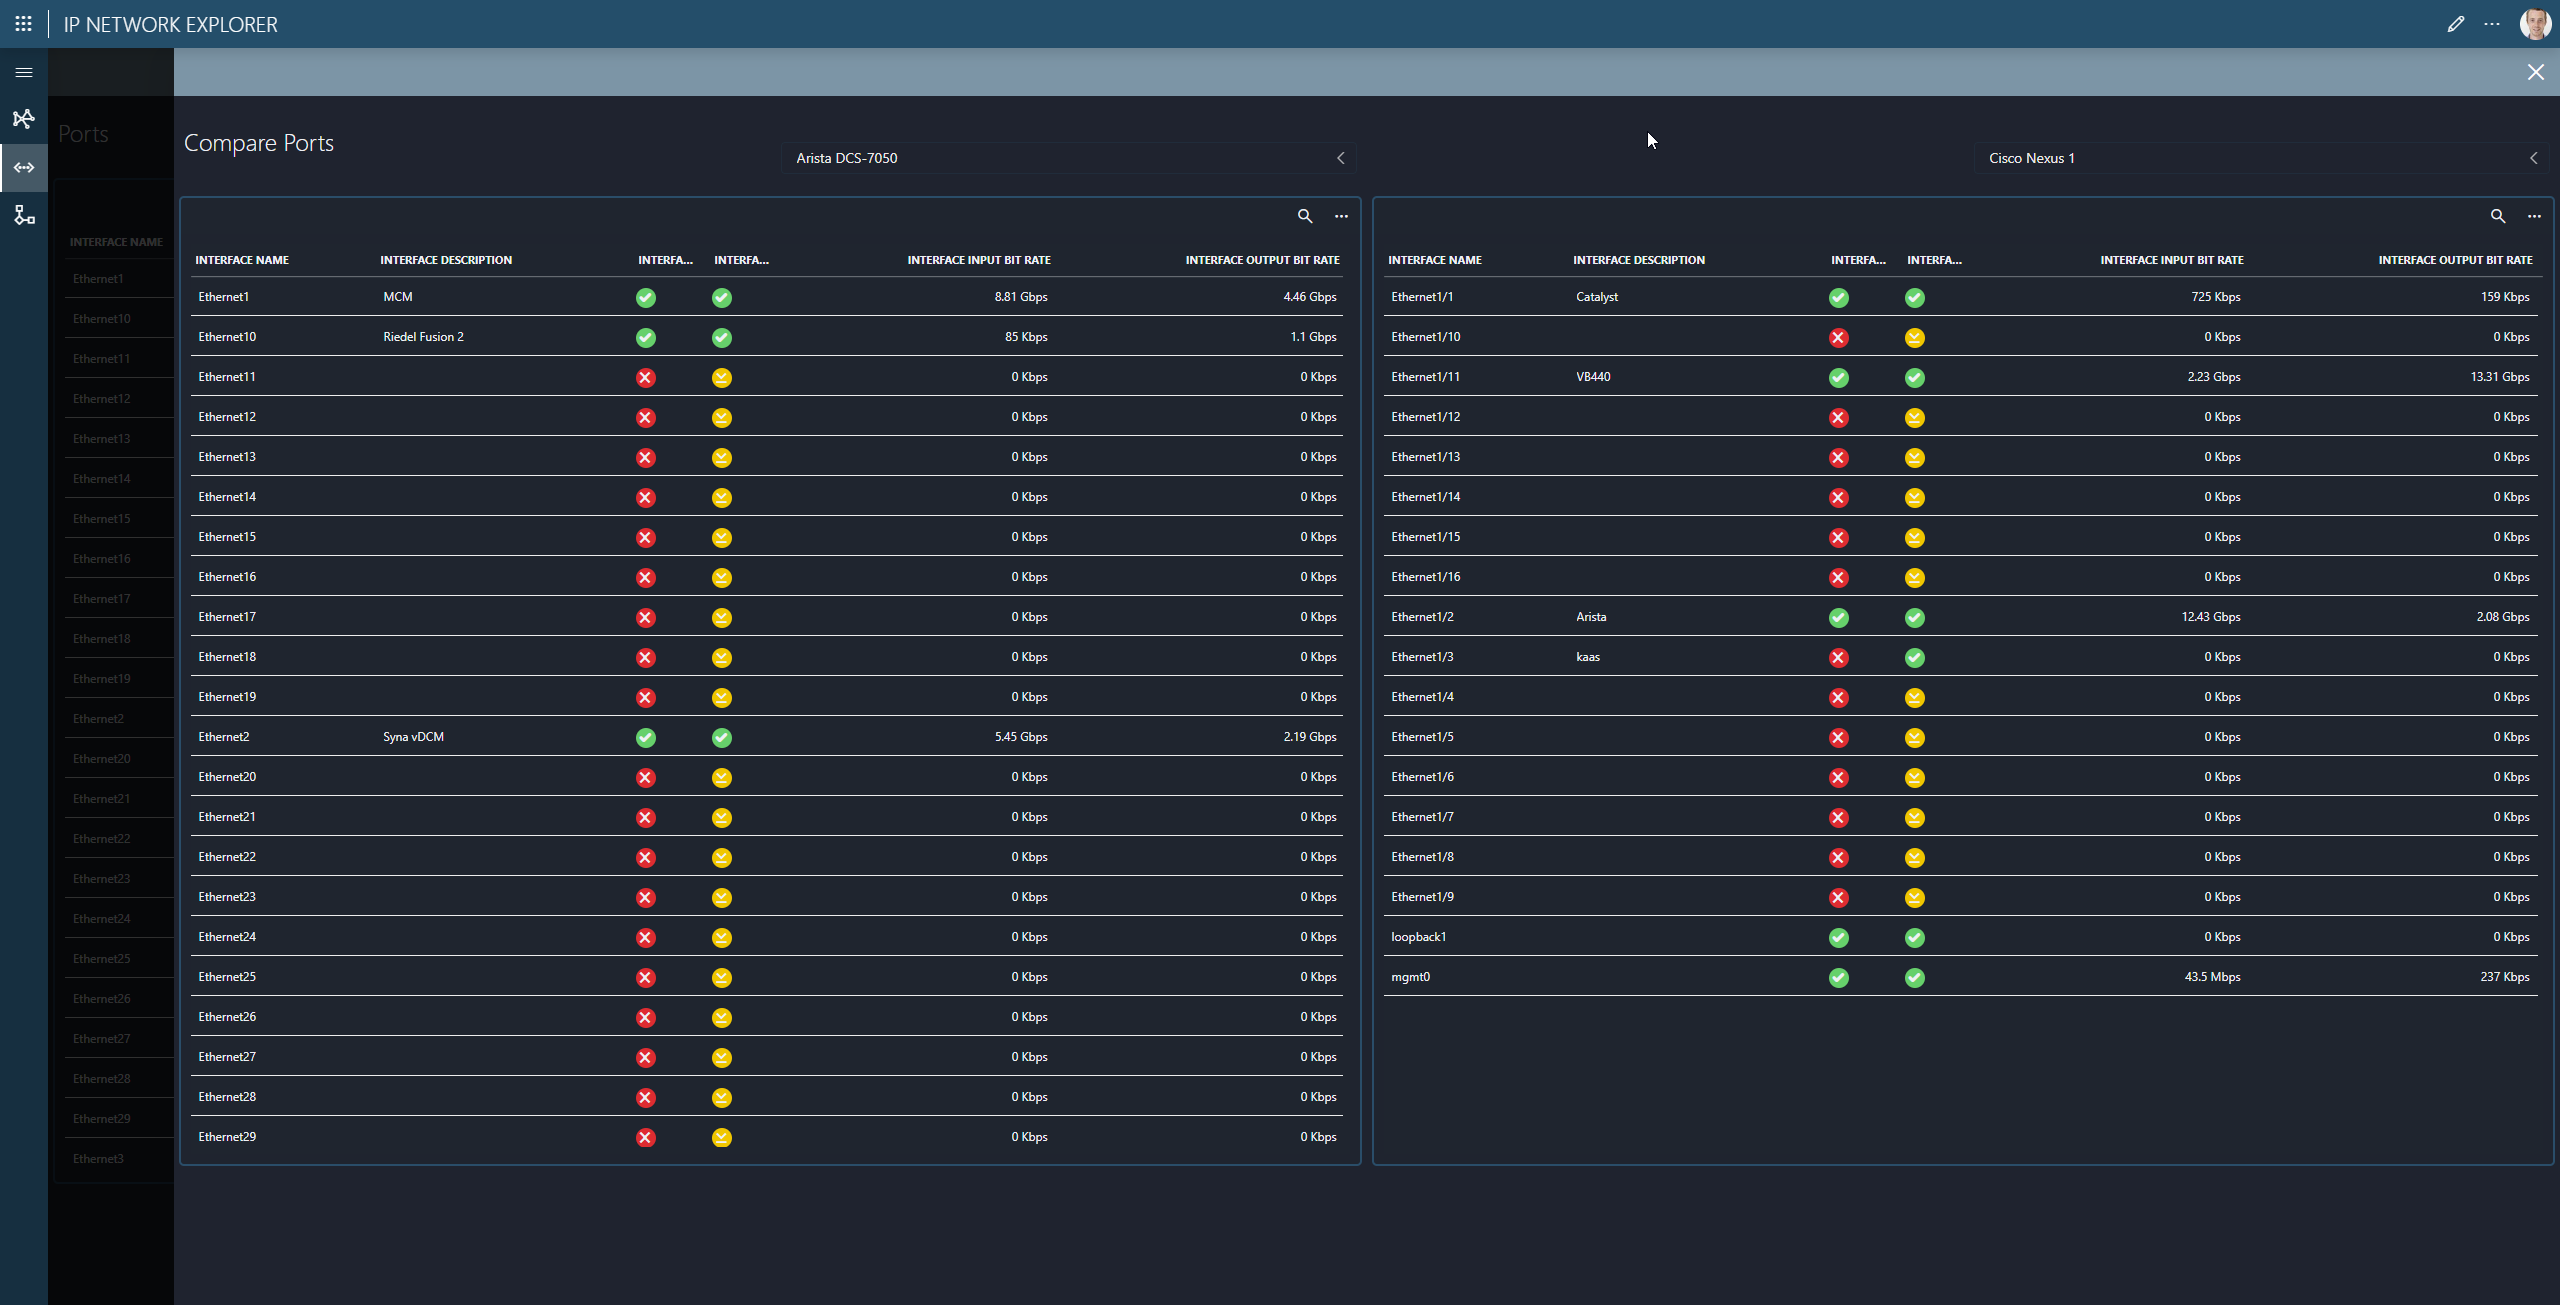Click the edit pencil icon
This screenshot has height=1305, width=2560.
(x=2455, y=24)
